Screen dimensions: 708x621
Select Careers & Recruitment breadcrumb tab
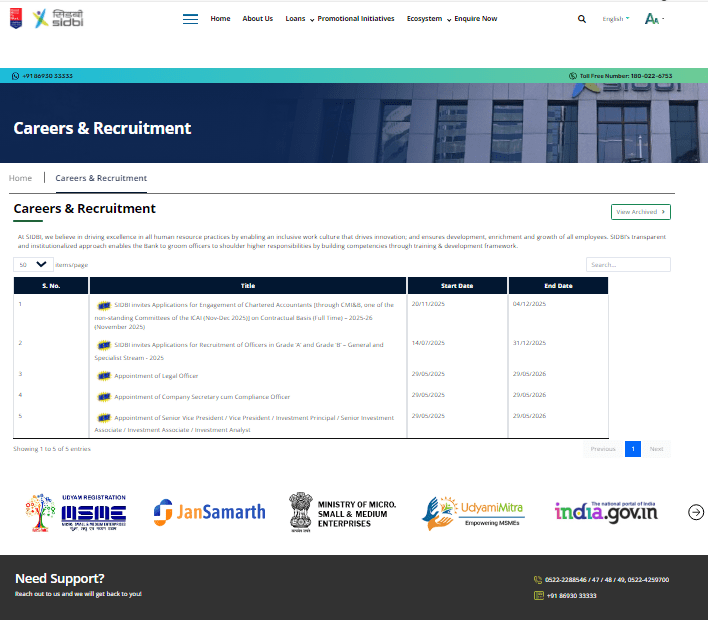coord(101,178)
